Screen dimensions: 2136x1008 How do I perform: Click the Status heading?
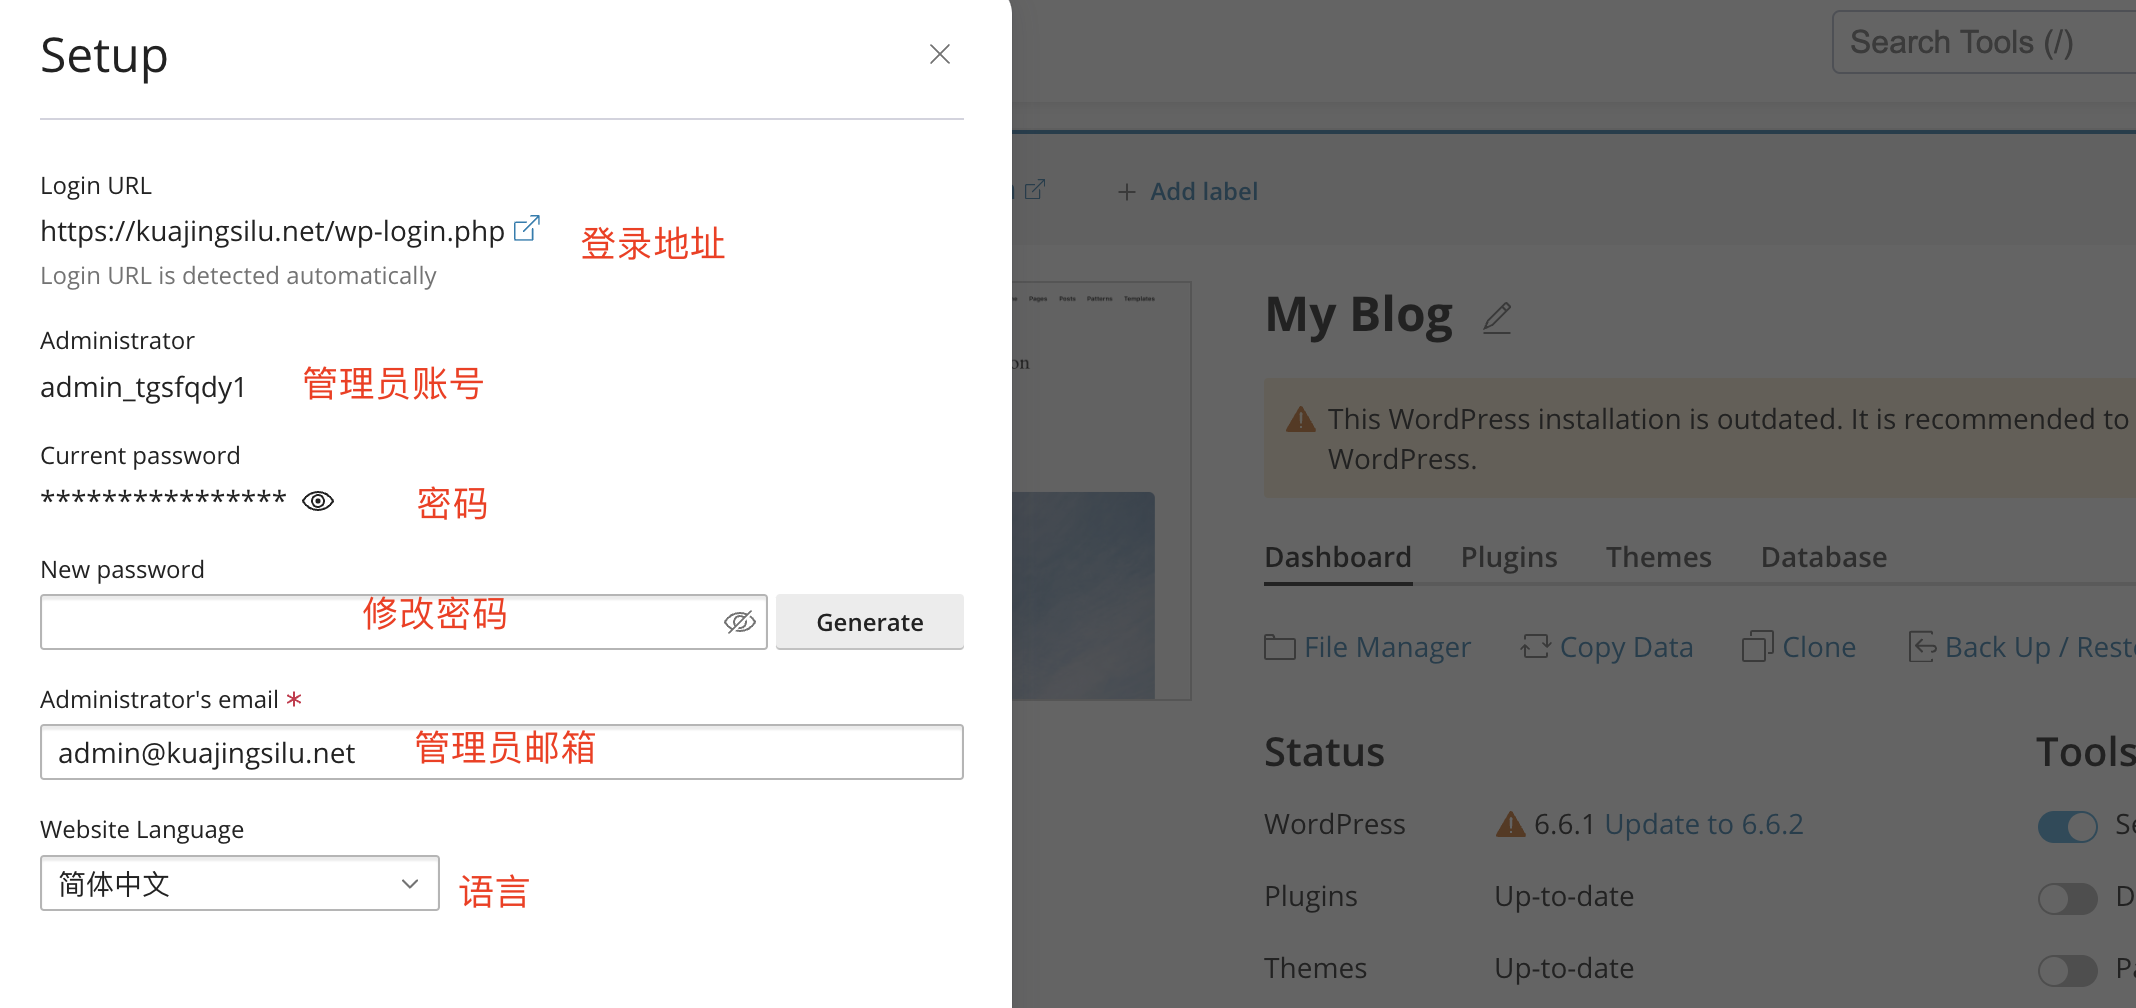pos(1324,752)
